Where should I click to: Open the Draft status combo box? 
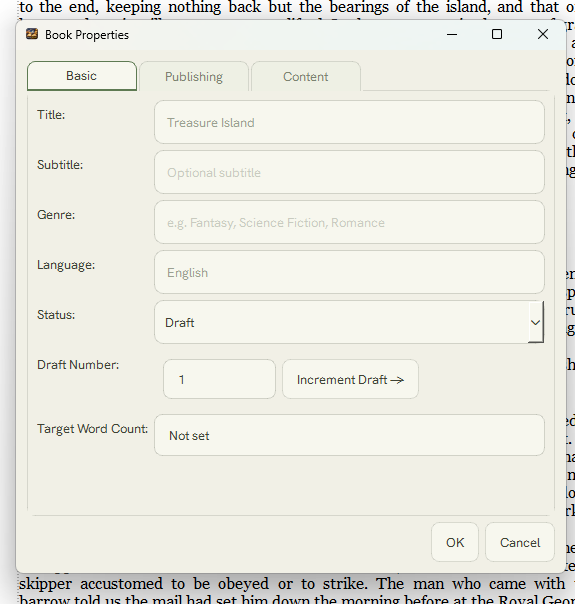click(x=349, y=322)
